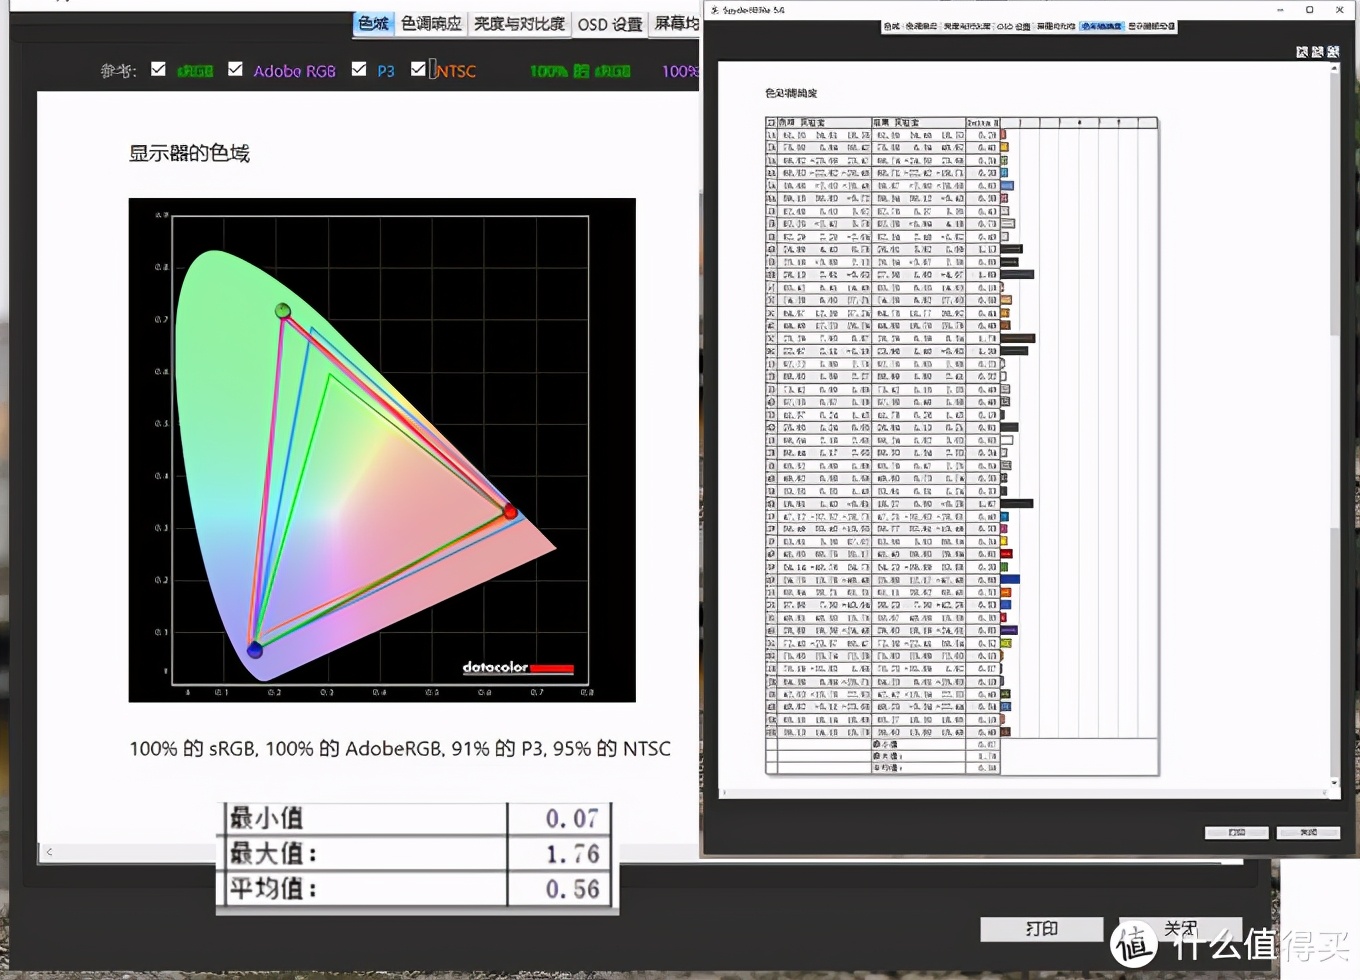
Task: Toggle the sRGB reference checkbox
Action: pos(158,69)
